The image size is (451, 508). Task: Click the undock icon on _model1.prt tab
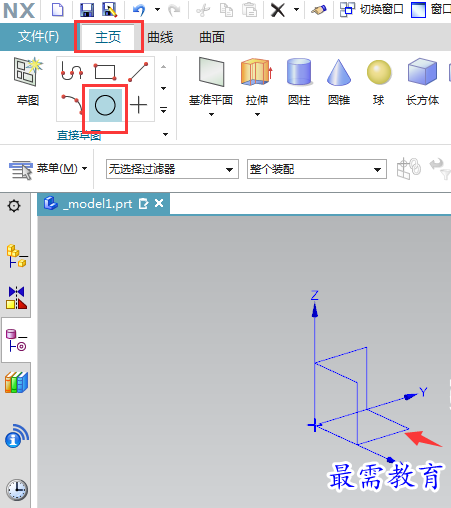pos(143,203)
